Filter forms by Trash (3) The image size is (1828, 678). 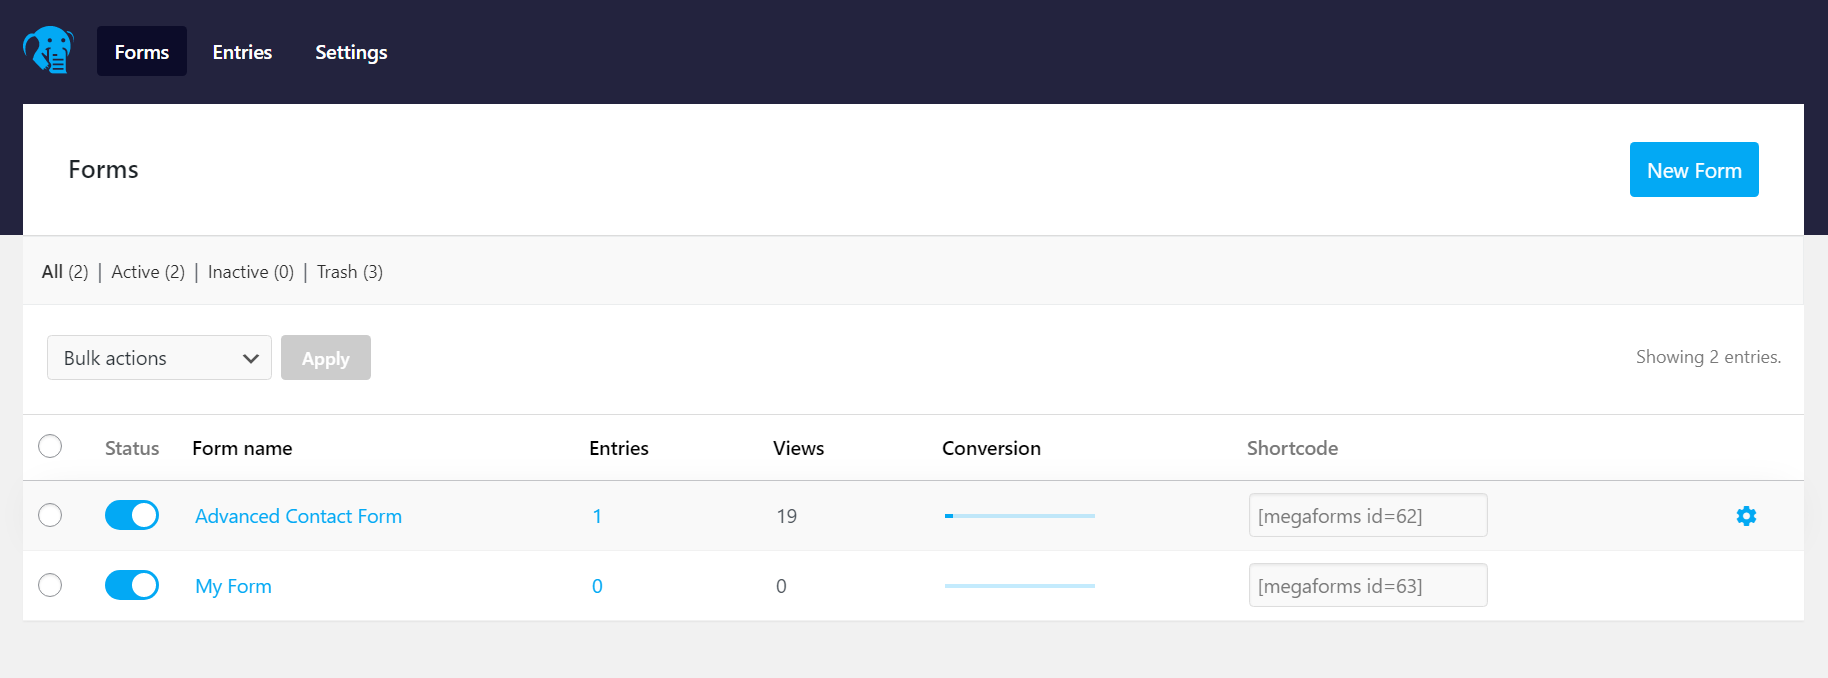click(x=350, y=272)
